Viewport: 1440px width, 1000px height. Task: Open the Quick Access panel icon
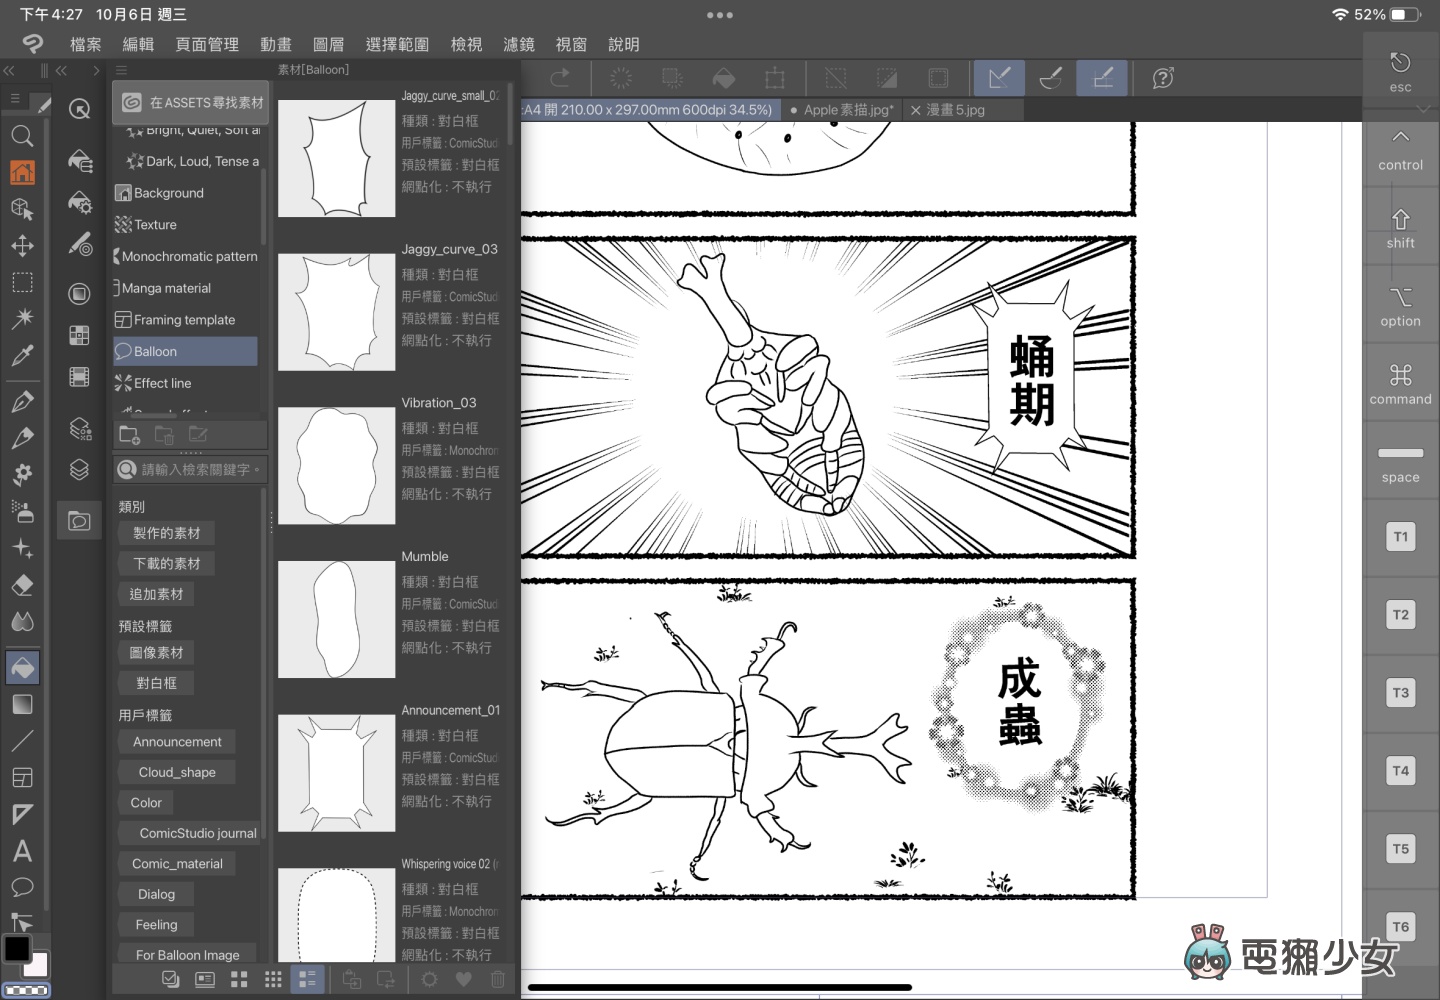click(x=79, y=109)
